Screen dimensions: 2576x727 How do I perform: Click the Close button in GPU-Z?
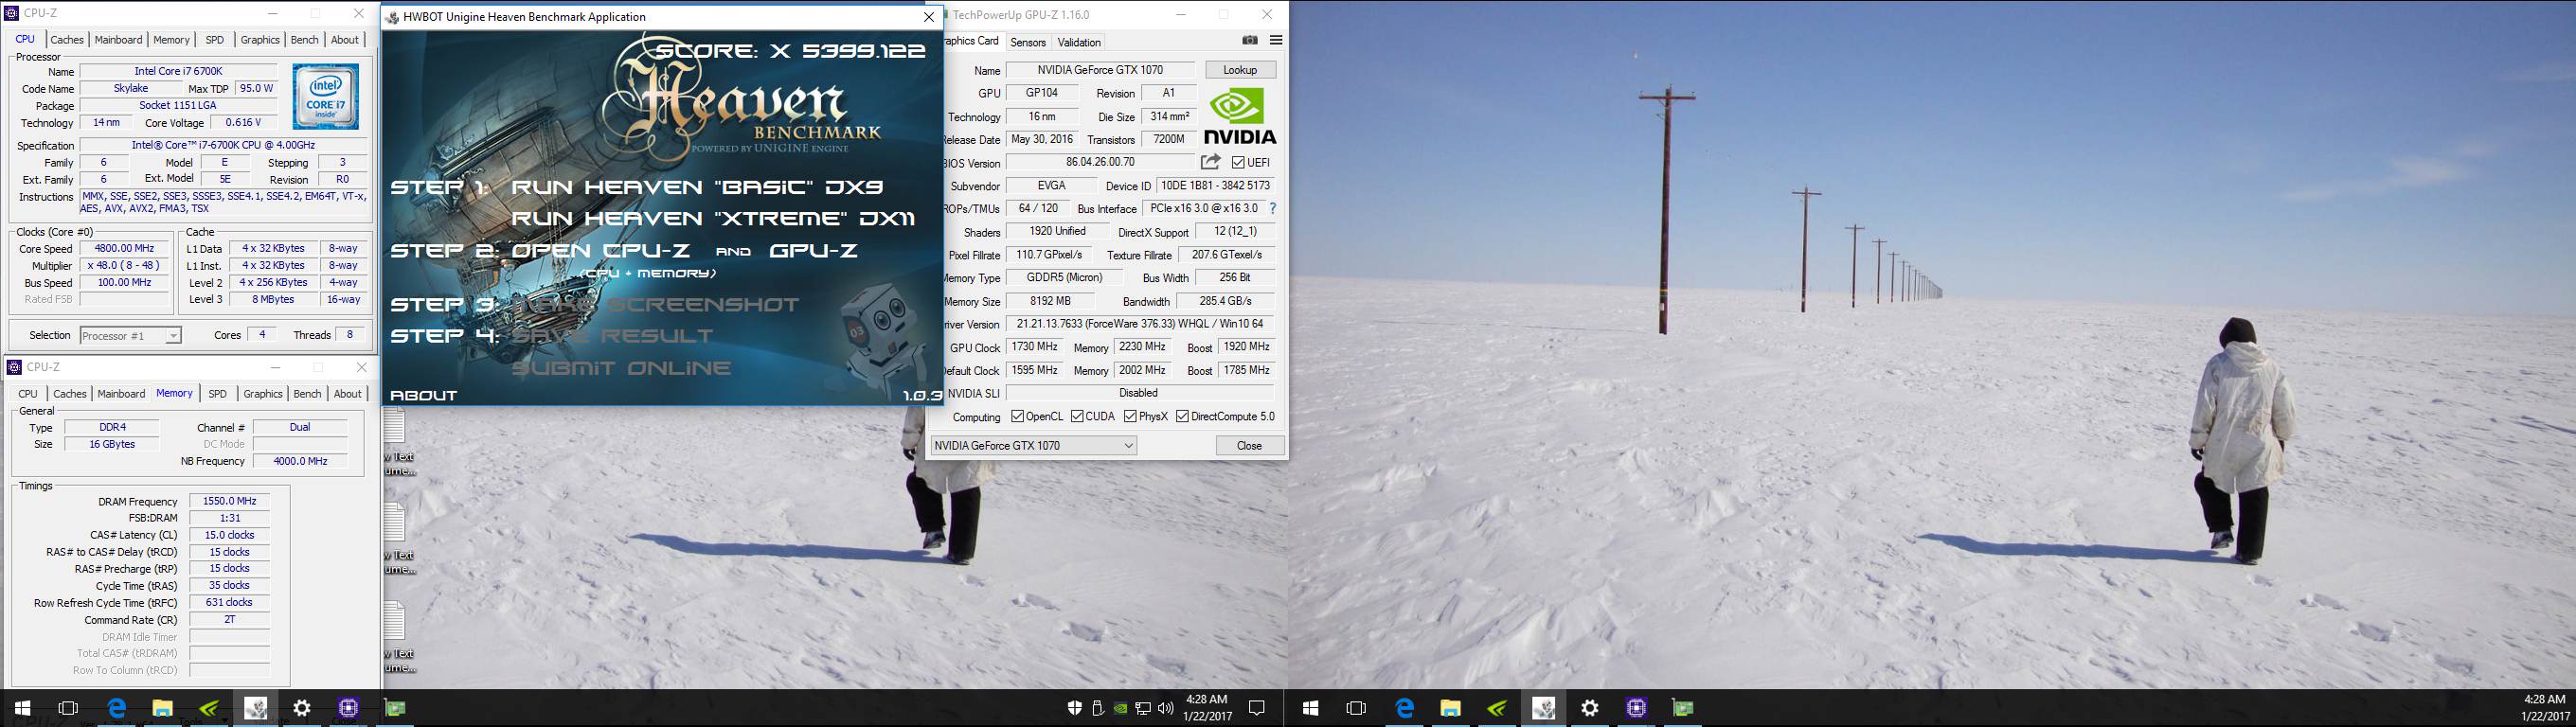[x=1249, y=445]
